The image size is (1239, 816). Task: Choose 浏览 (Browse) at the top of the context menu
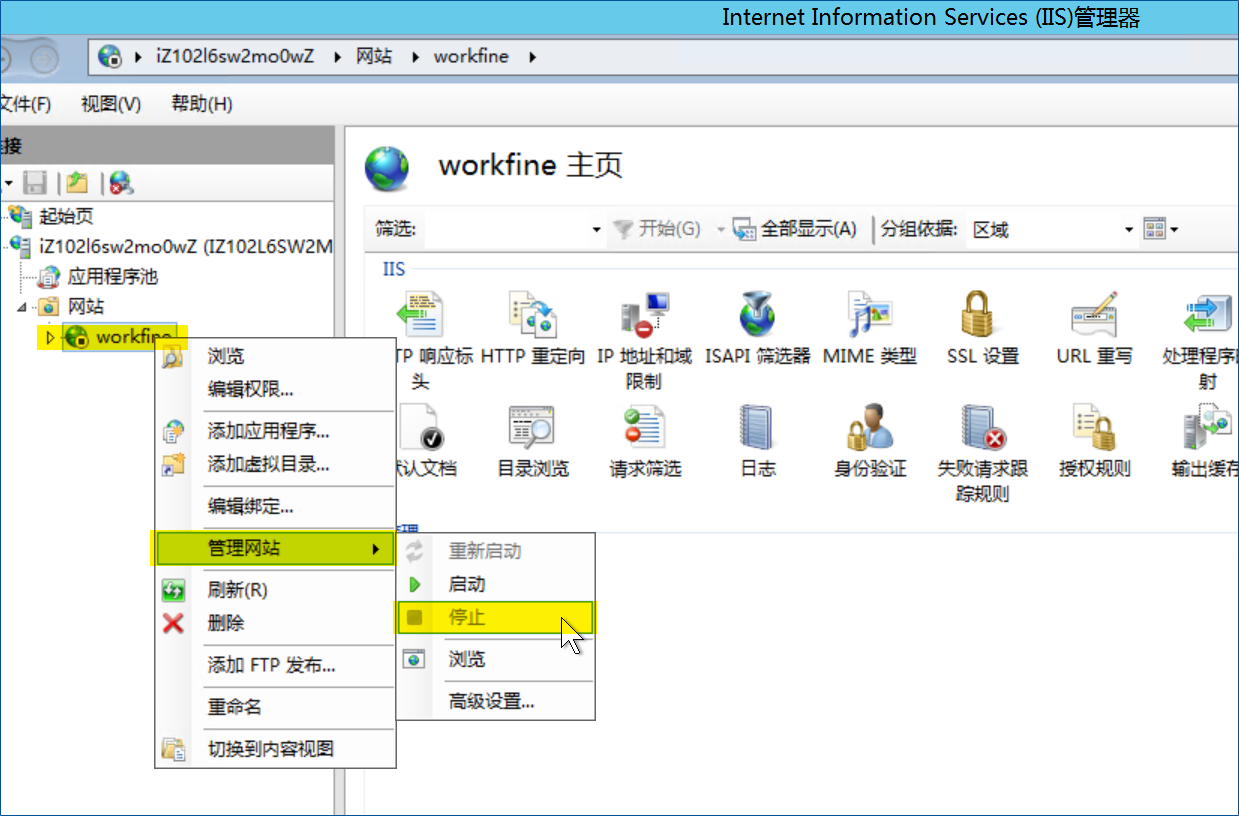275,356
